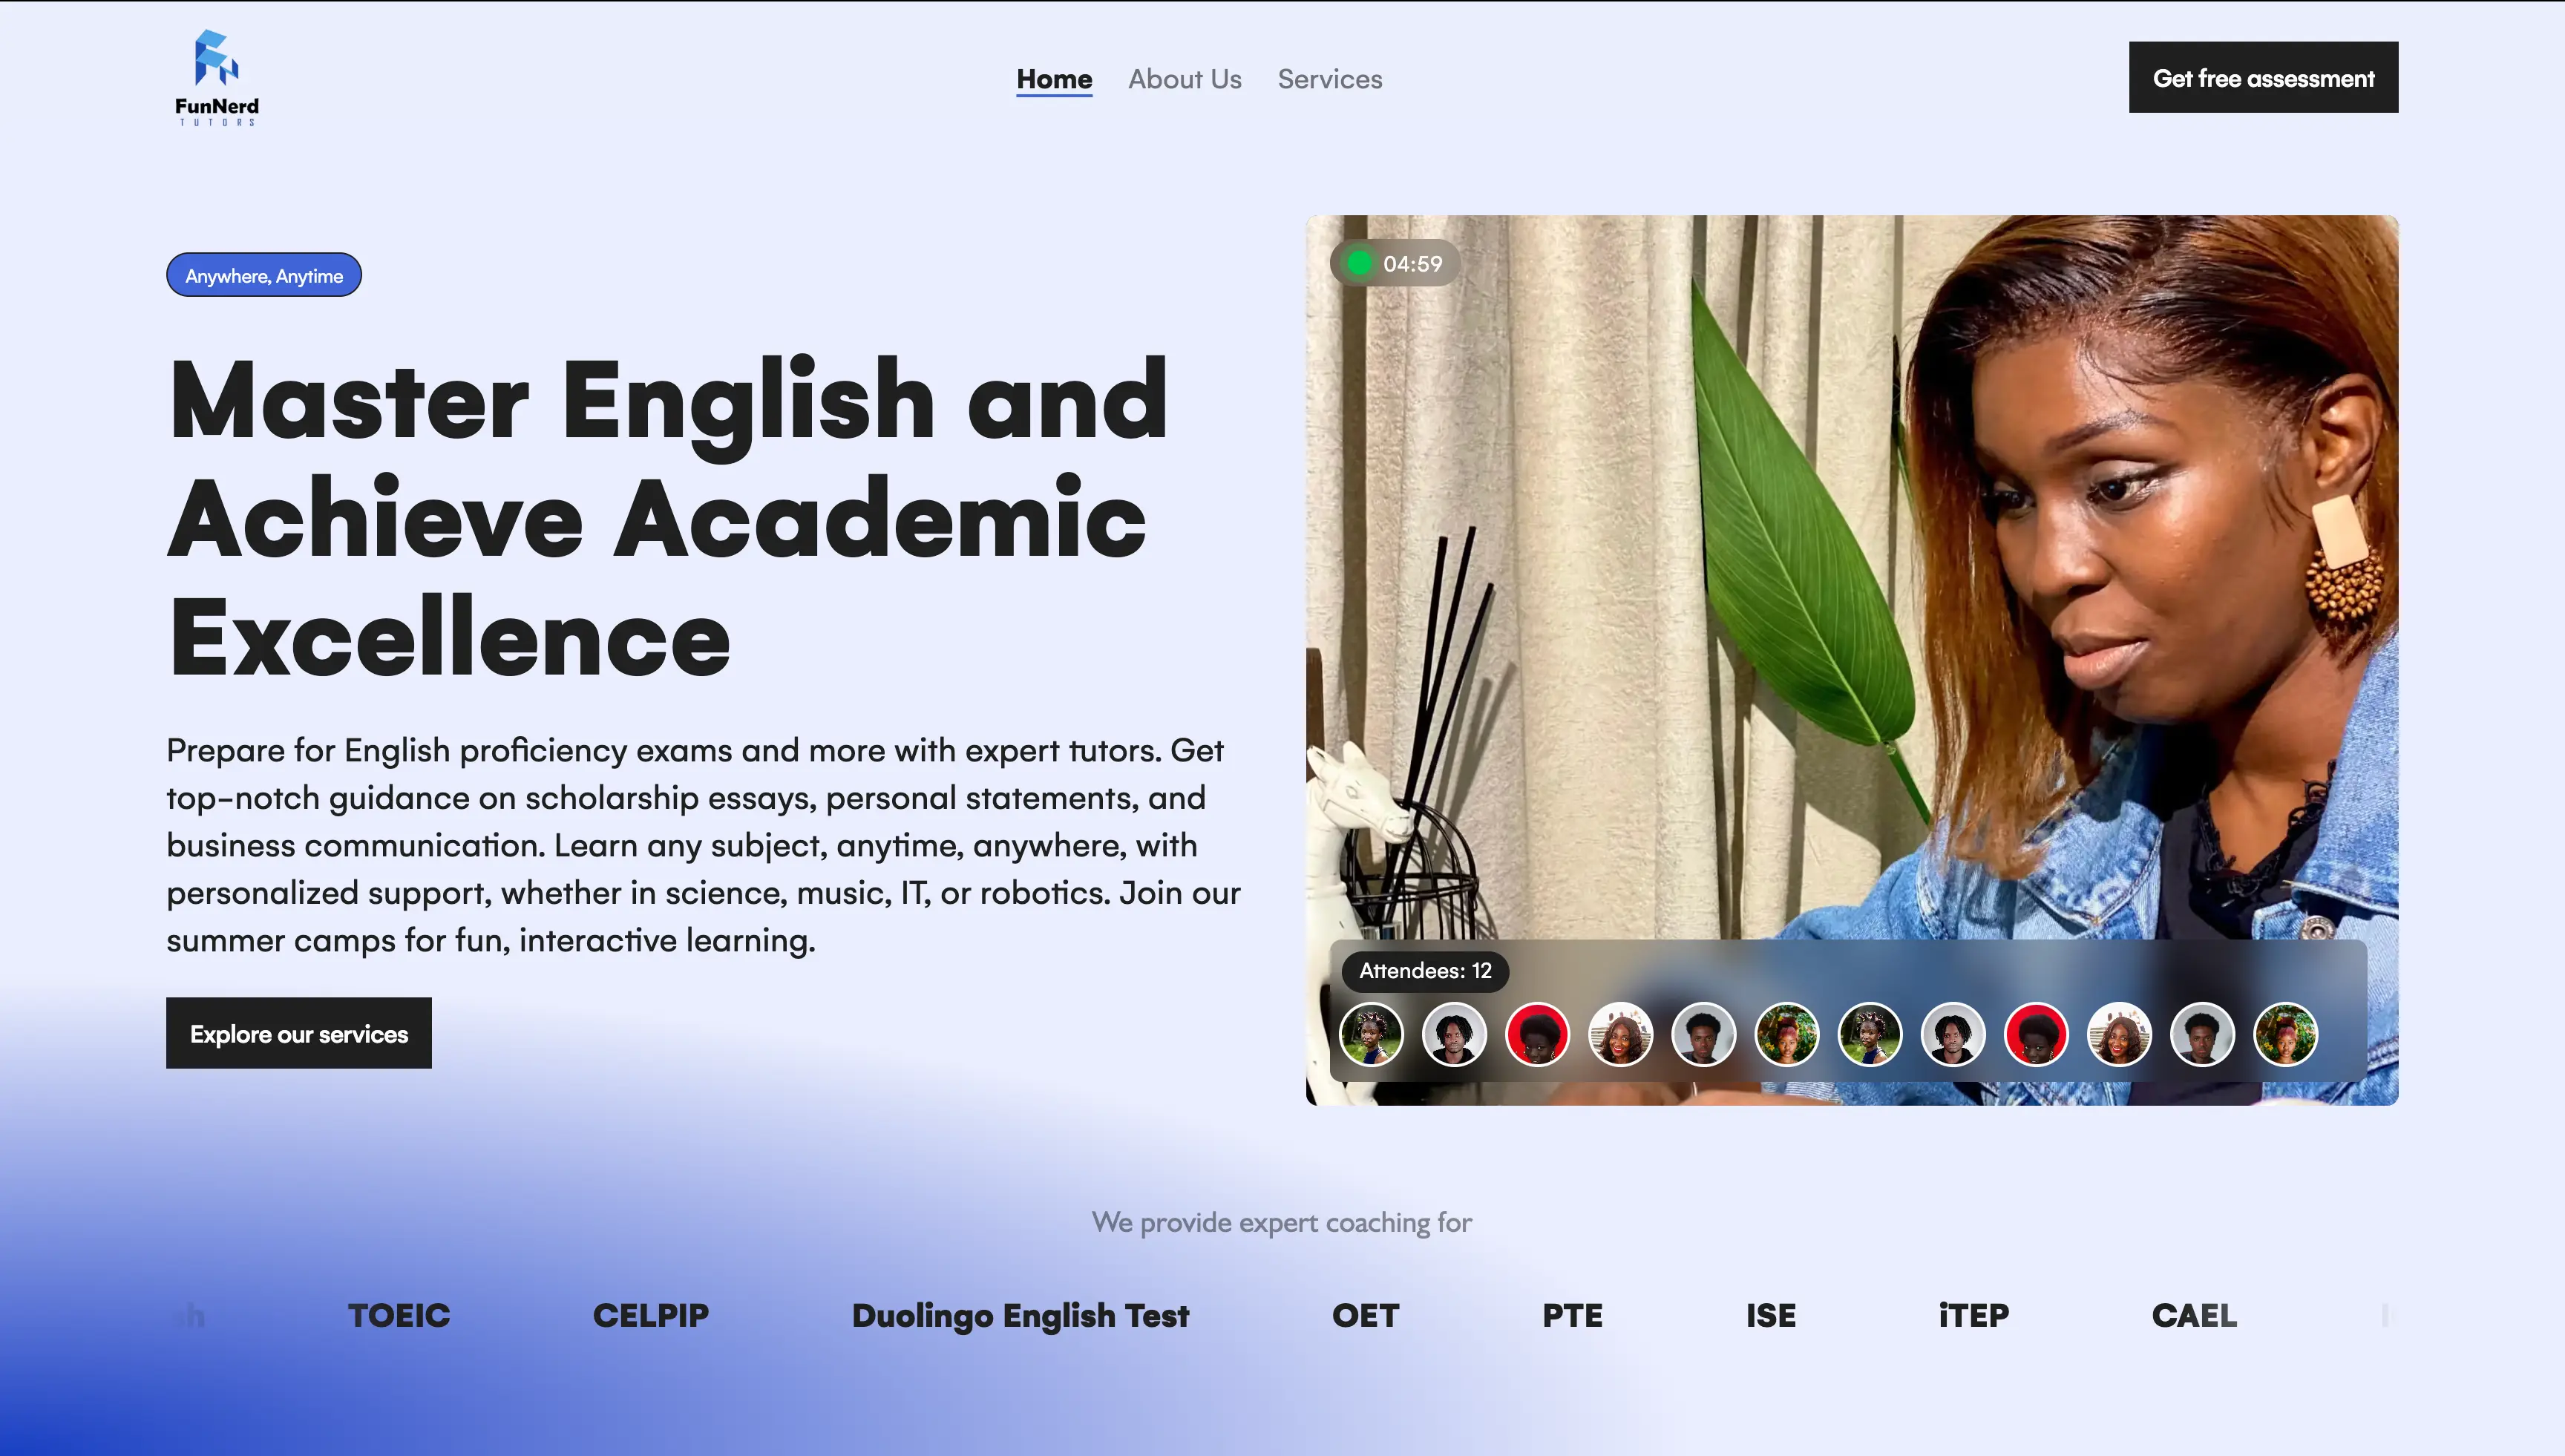Select CELPIP in the exam carousel
Viewport: 2565px width, 1456px height.
tap(650, 1315)
